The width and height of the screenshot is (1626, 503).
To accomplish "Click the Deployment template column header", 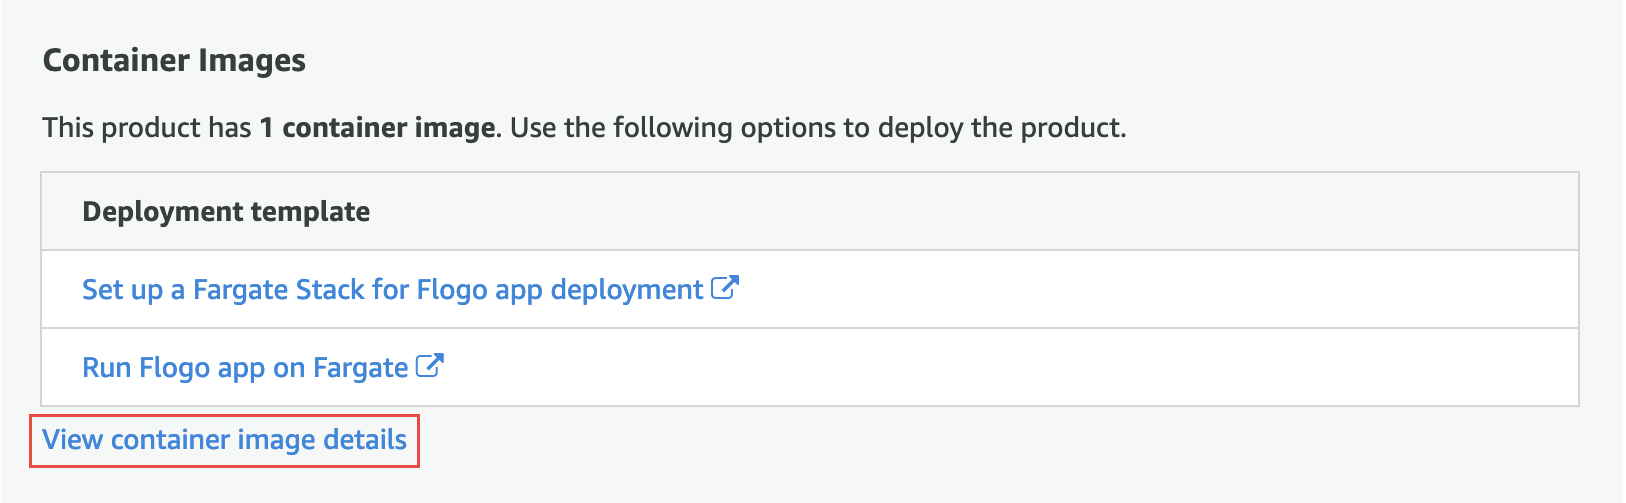I will tap(226, 212).
